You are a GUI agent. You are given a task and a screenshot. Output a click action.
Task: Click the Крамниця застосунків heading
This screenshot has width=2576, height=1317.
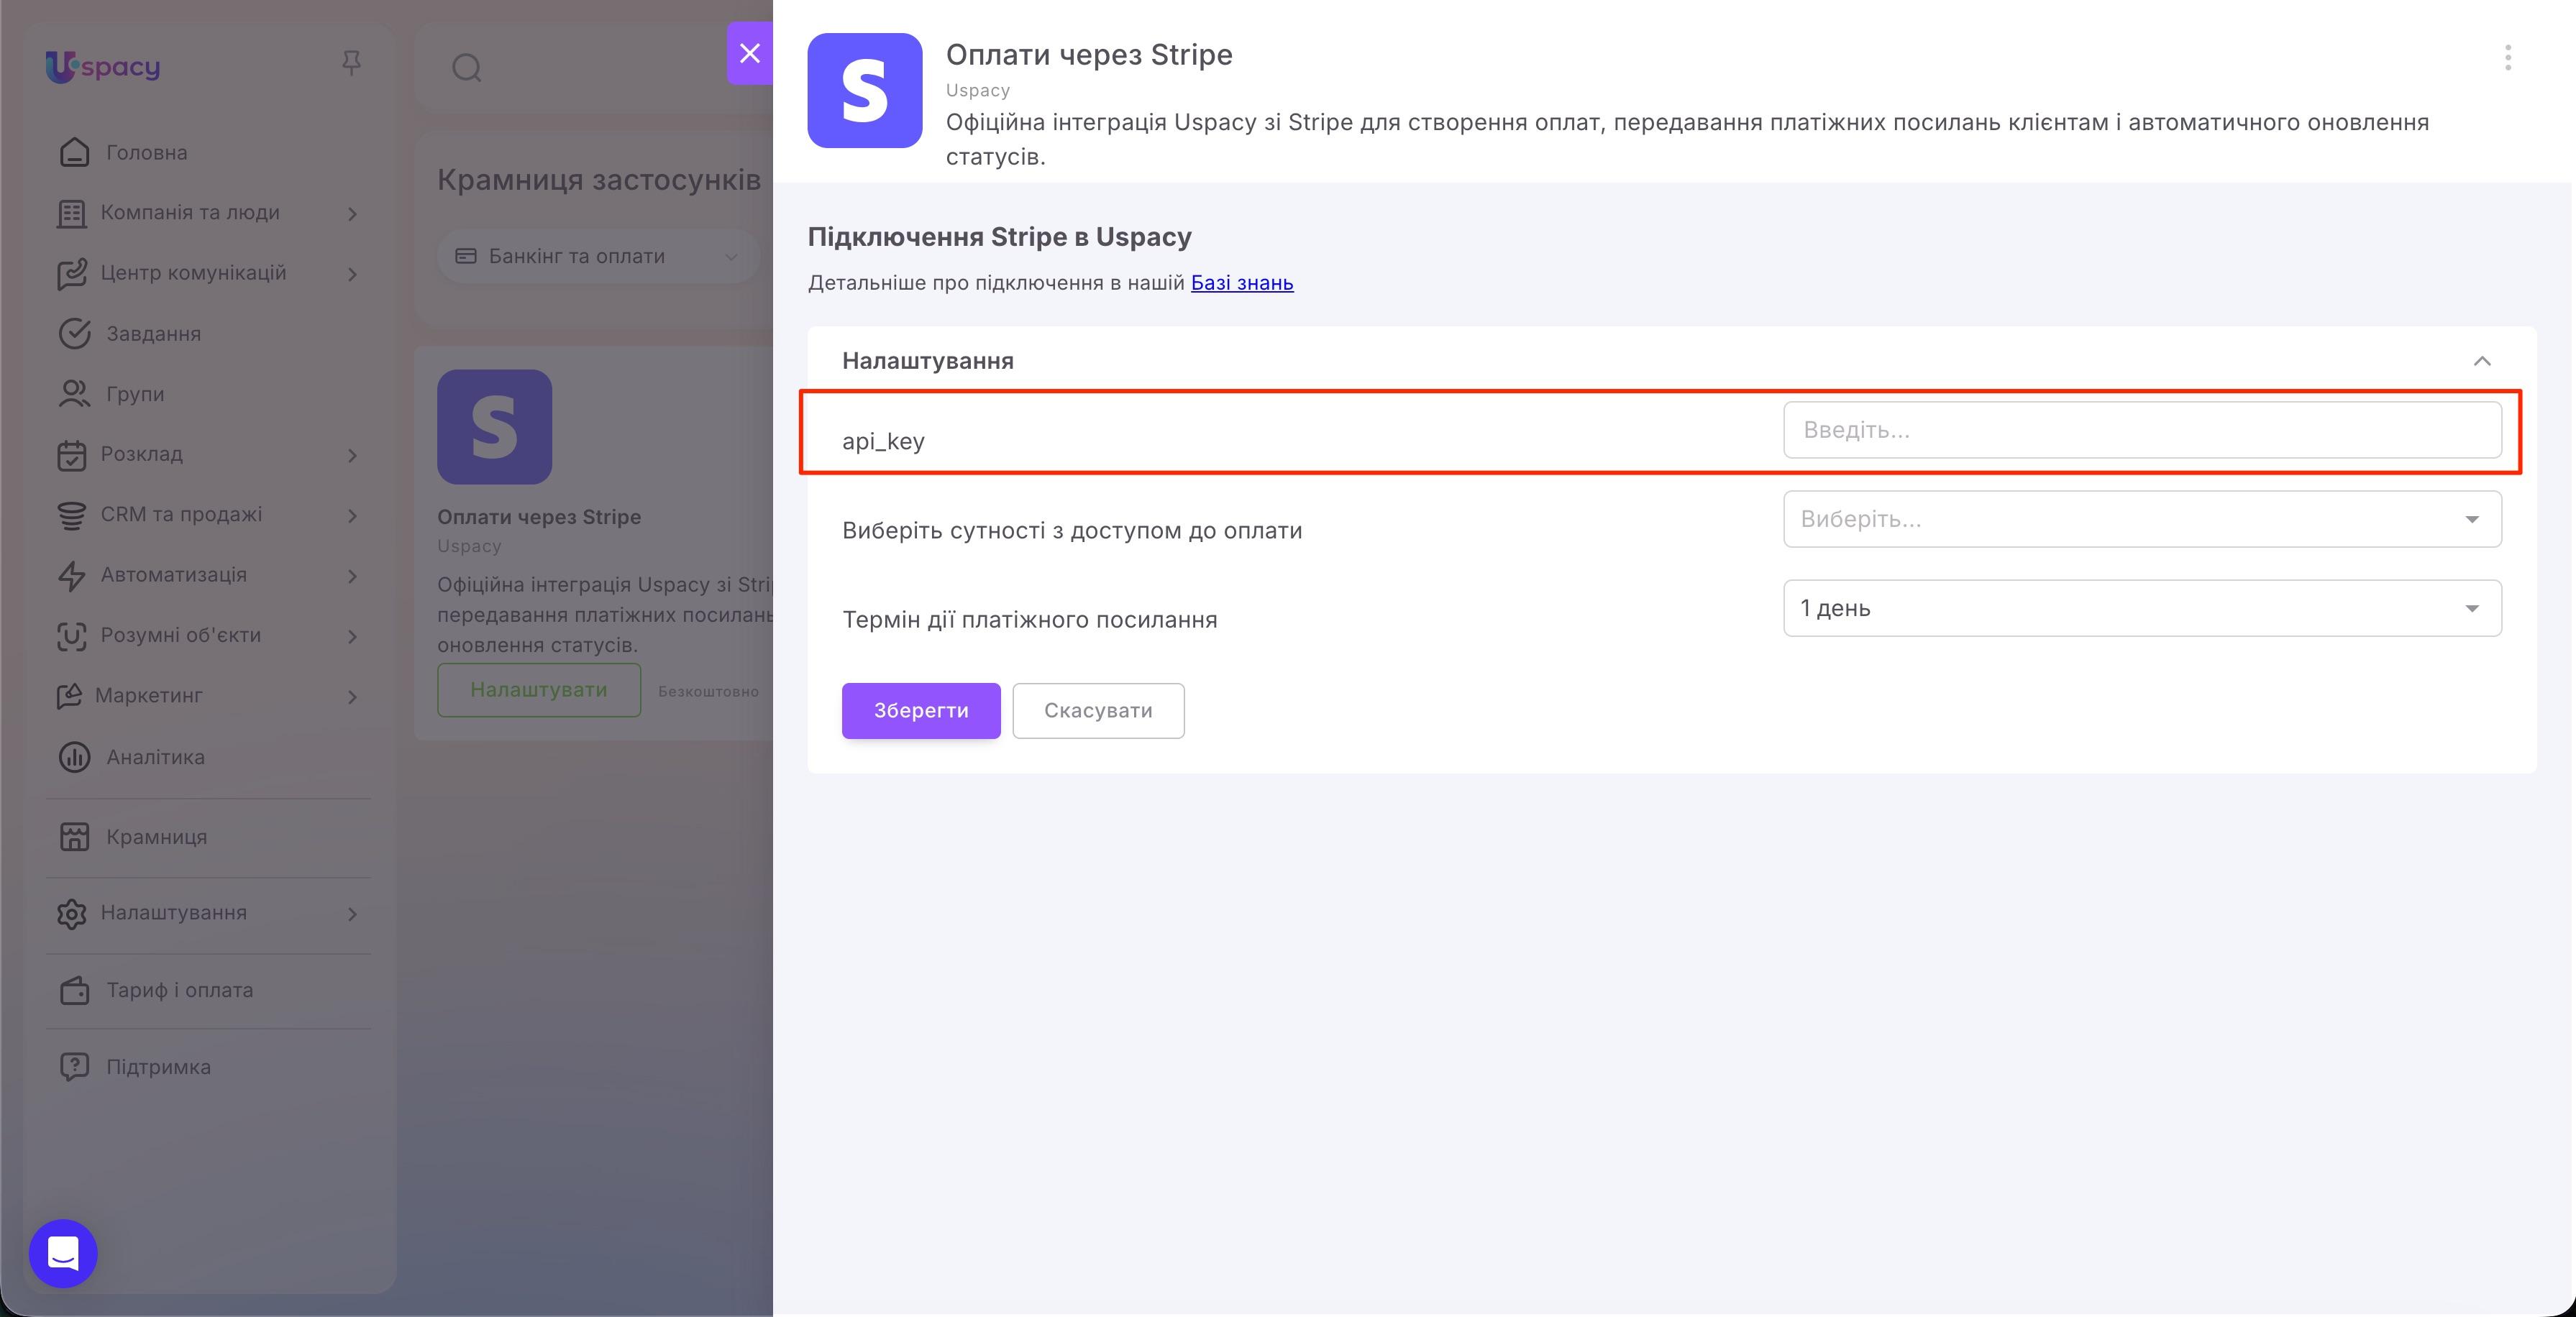coord(599,180)
